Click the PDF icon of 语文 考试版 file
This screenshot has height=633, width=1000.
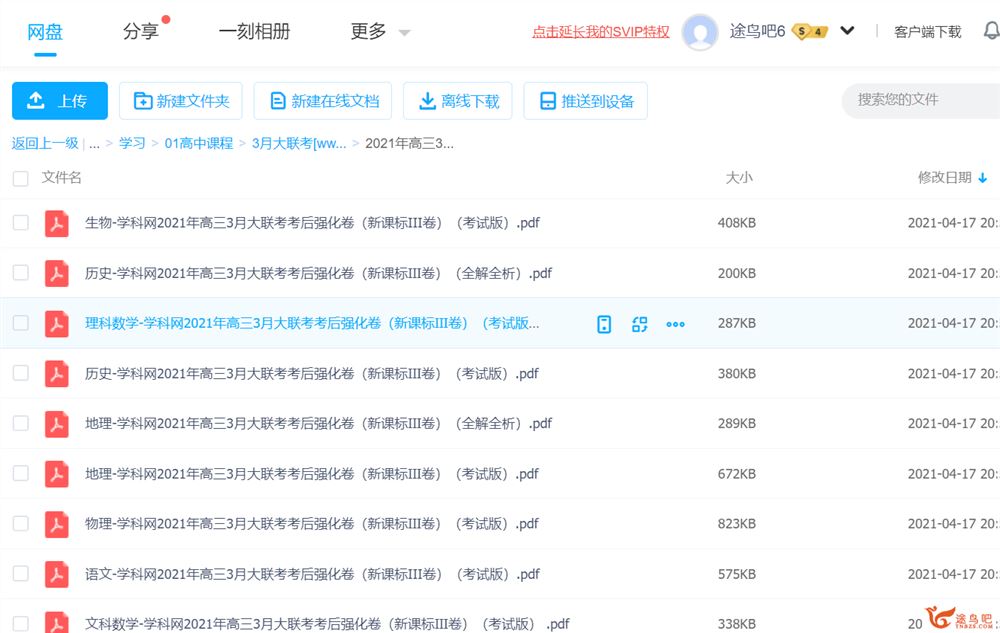tap(57, 574)
